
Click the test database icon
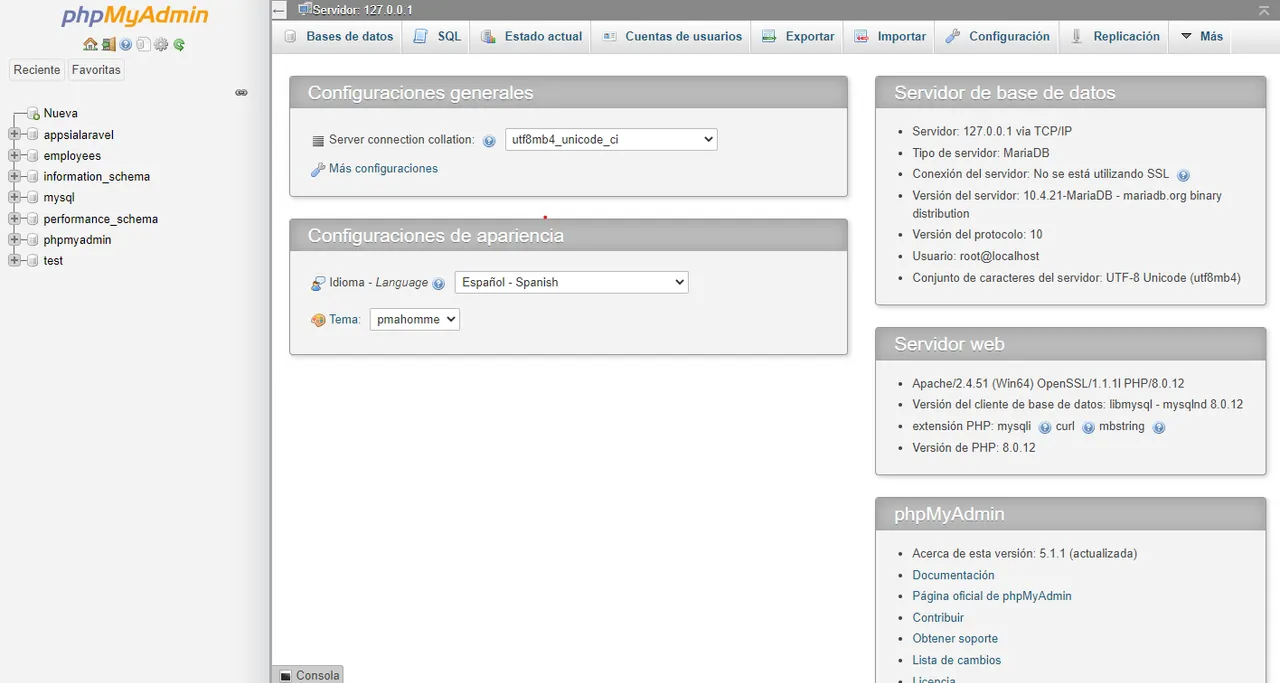click(33, 261)
